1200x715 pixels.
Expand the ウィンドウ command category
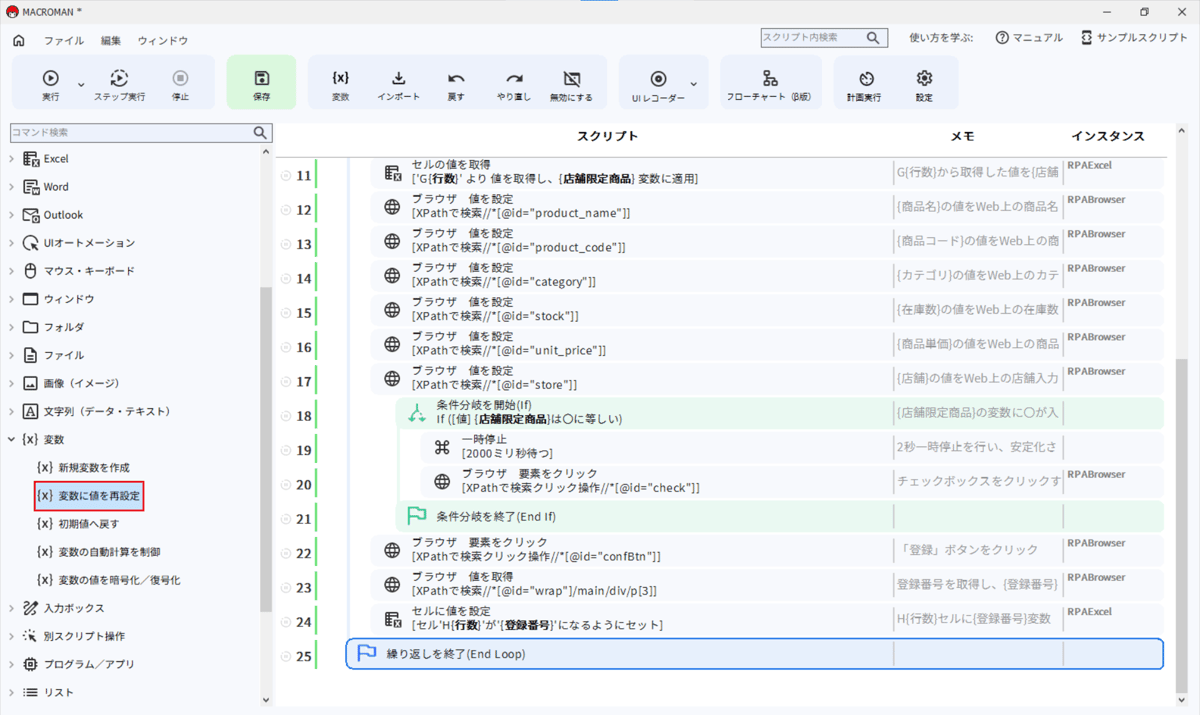[12, 299]
